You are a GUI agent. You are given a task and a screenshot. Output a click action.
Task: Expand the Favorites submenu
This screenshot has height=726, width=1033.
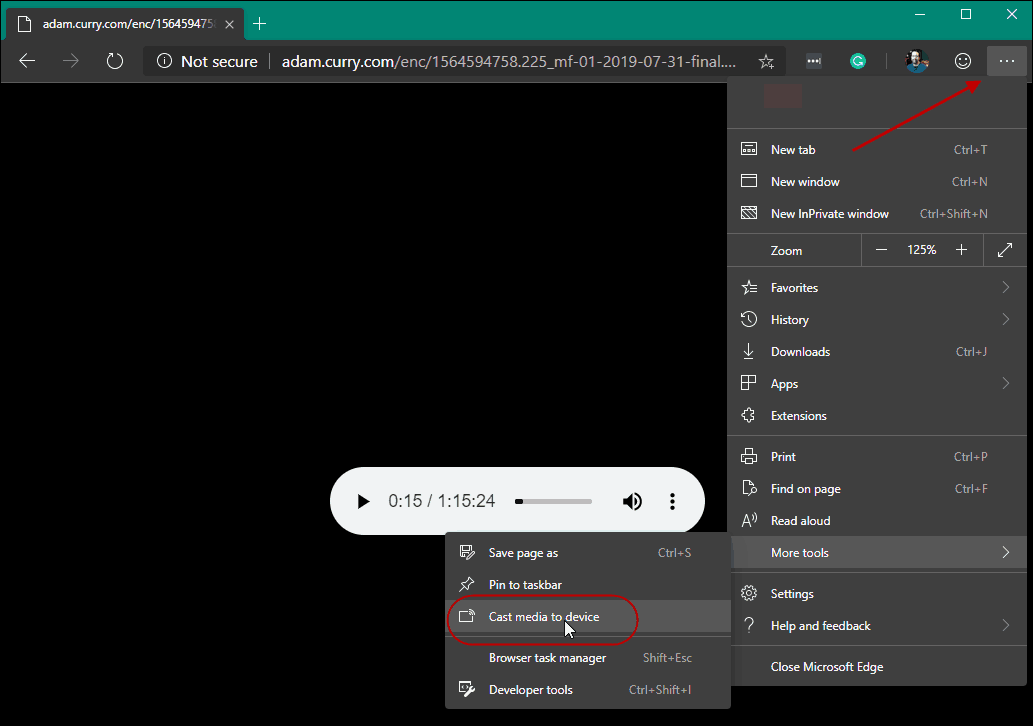coord(877,288)
